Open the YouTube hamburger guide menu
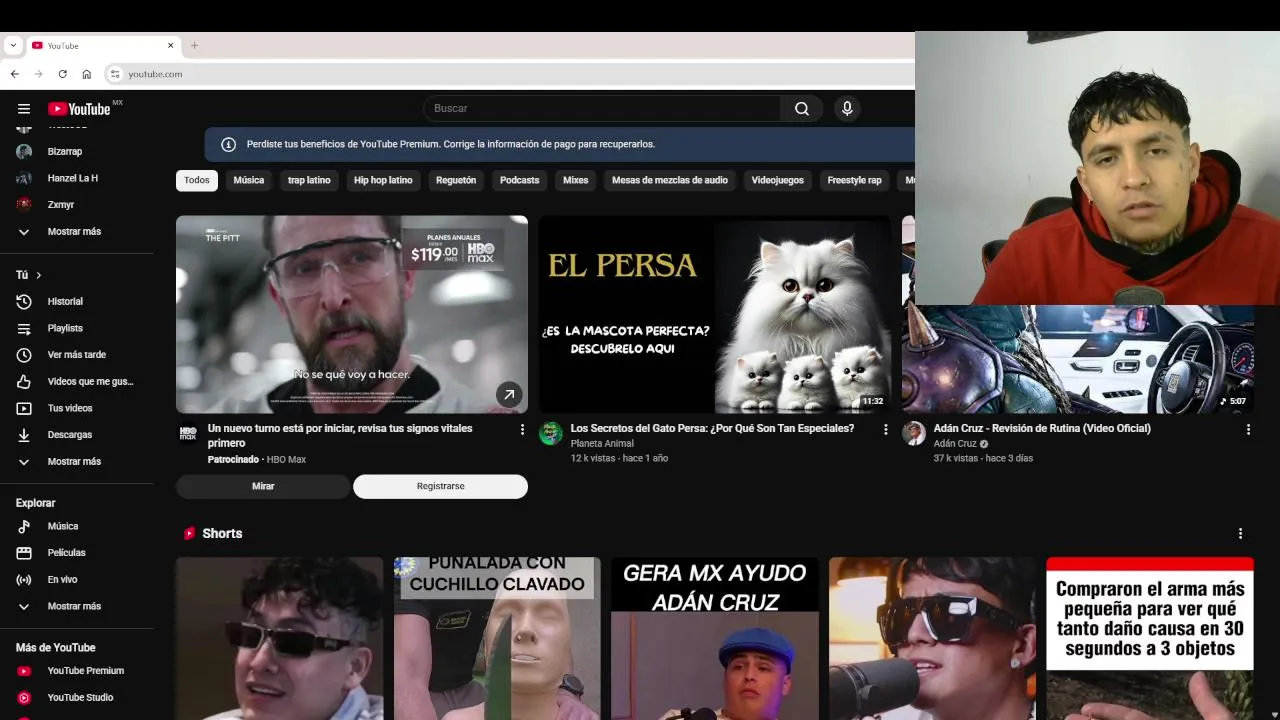The width and height of the screenshot is (1280, 720). click(x=24, y=109)
